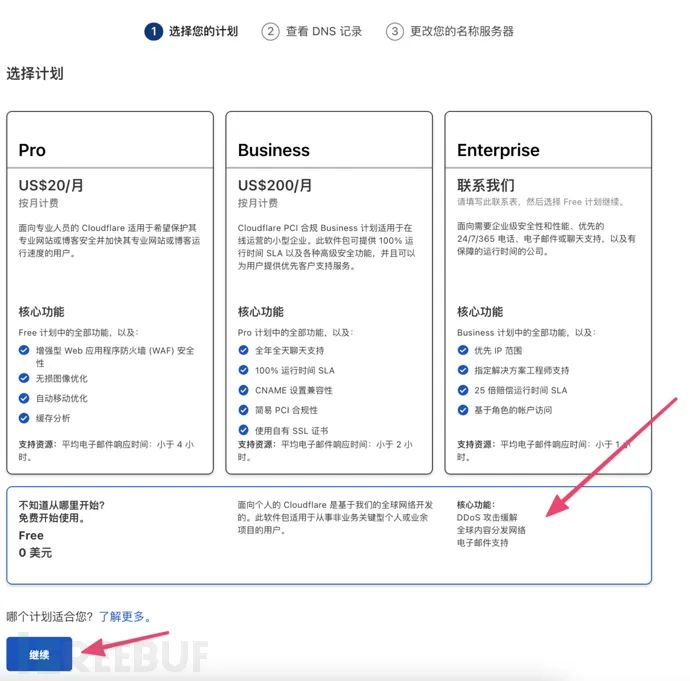Screen dimensions: 690x681
Task: Click Business 支持资源 response time text
Action: [325, 451]
